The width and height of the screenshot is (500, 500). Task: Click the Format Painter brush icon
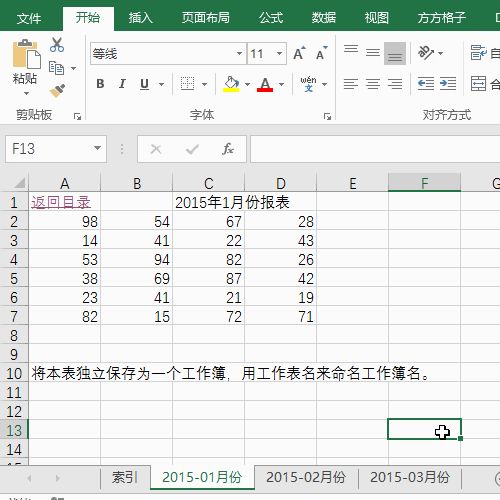(x=57, y=91)
